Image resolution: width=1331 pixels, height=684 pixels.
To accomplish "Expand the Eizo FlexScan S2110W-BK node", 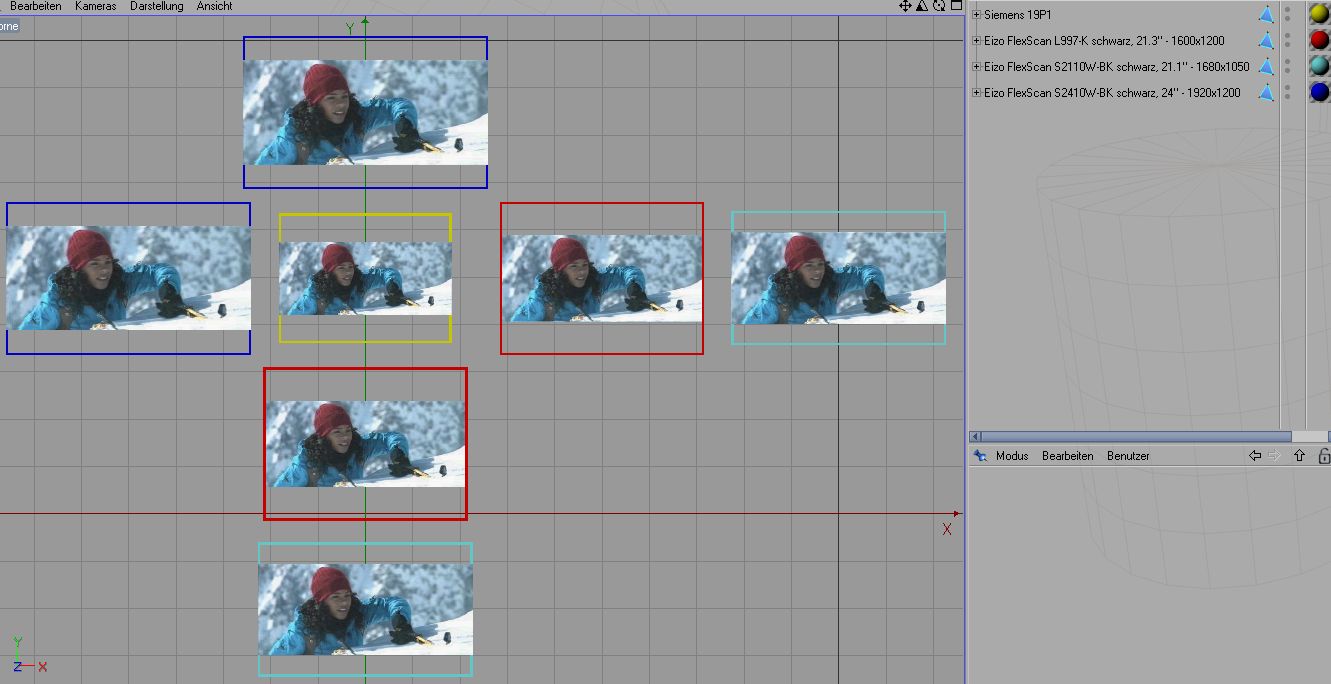I will 976,67.
